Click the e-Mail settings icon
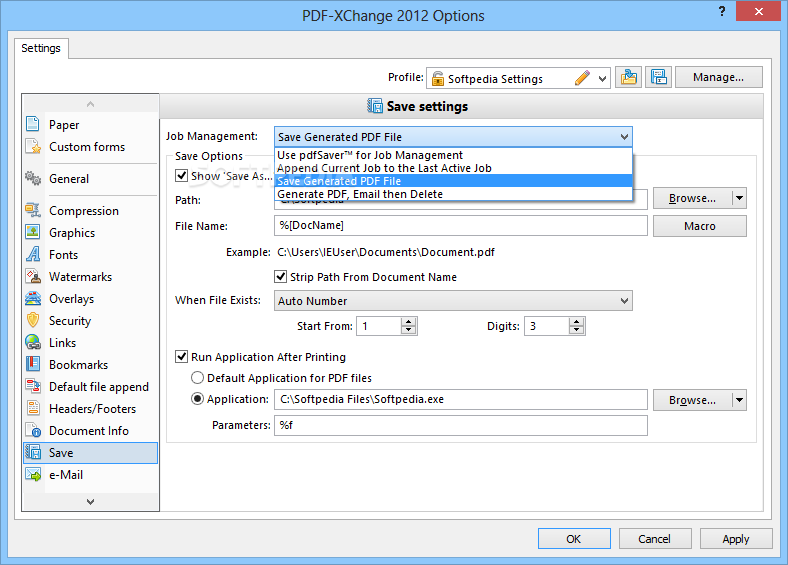The height and width of the screenshot is (565, 788). click(34, 475)
